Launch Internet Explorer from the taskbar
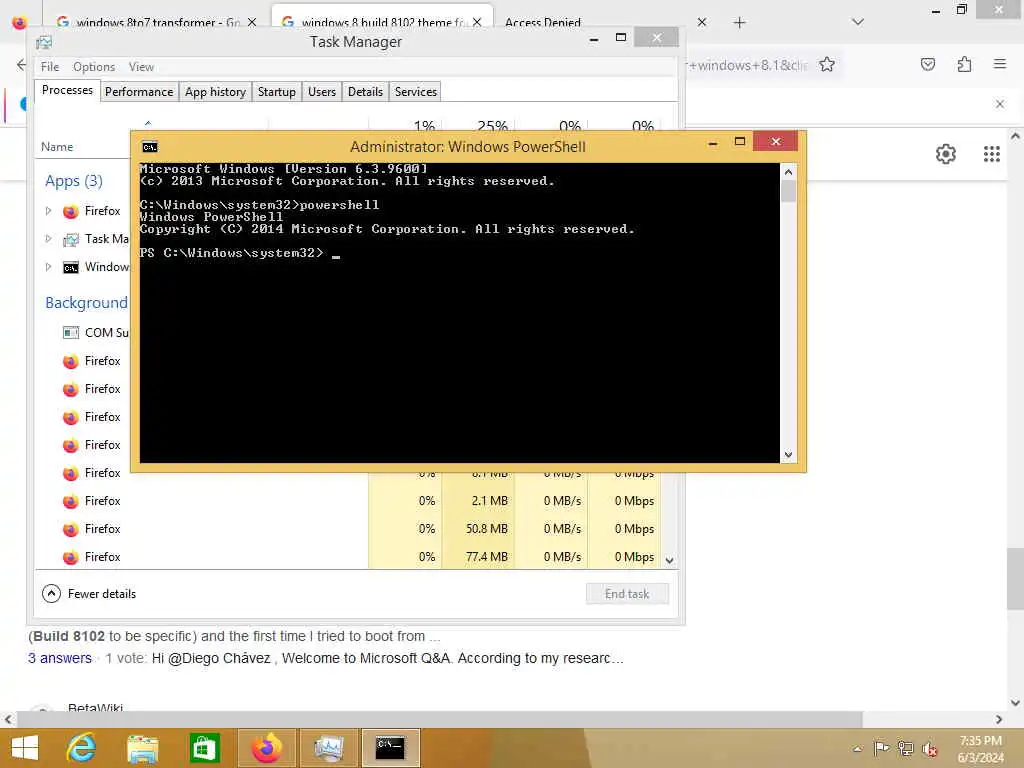Screen dimensions: 1024x768 pos(82,748)
